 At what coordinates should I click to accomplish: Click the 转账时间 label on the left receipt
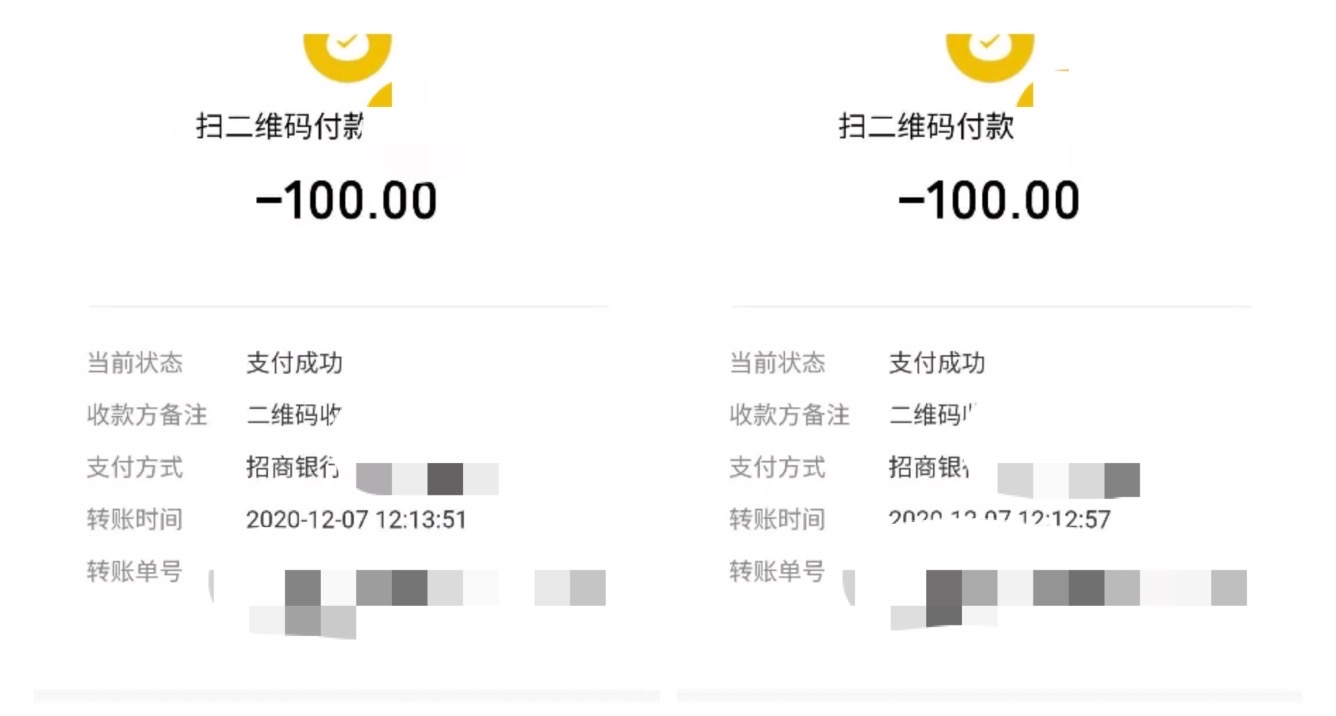(135, 520)
